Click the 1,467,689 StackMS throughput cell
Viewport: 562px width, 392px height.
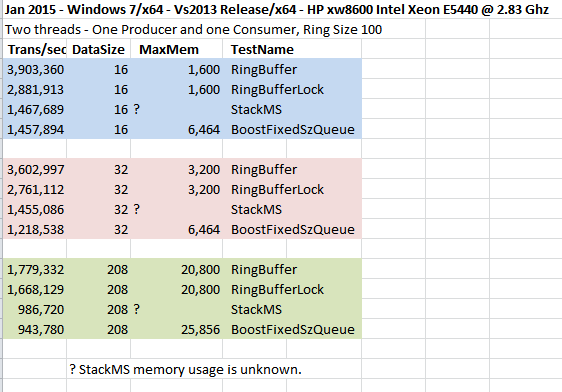click(35, 109)
